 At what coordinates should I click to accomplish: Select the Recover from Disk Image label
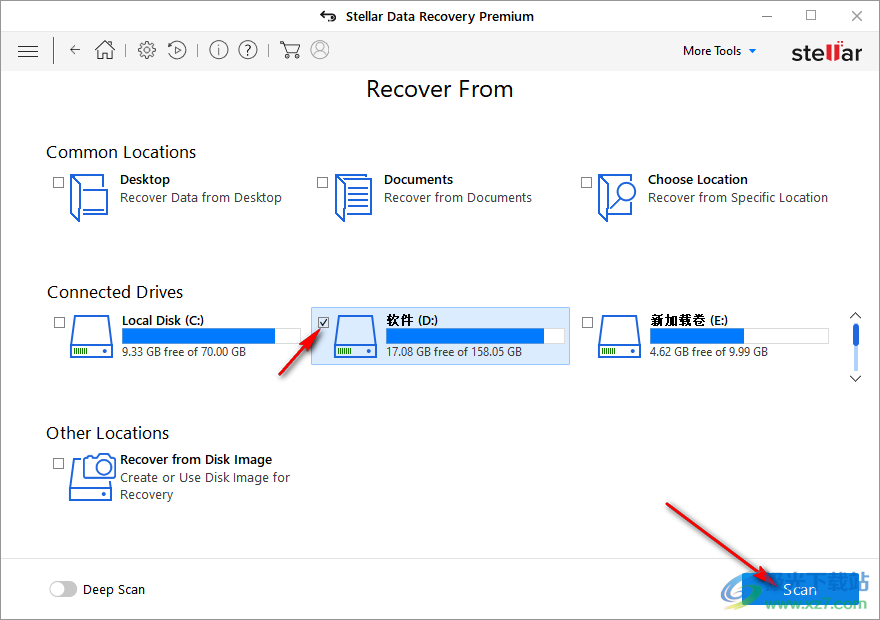196,460
